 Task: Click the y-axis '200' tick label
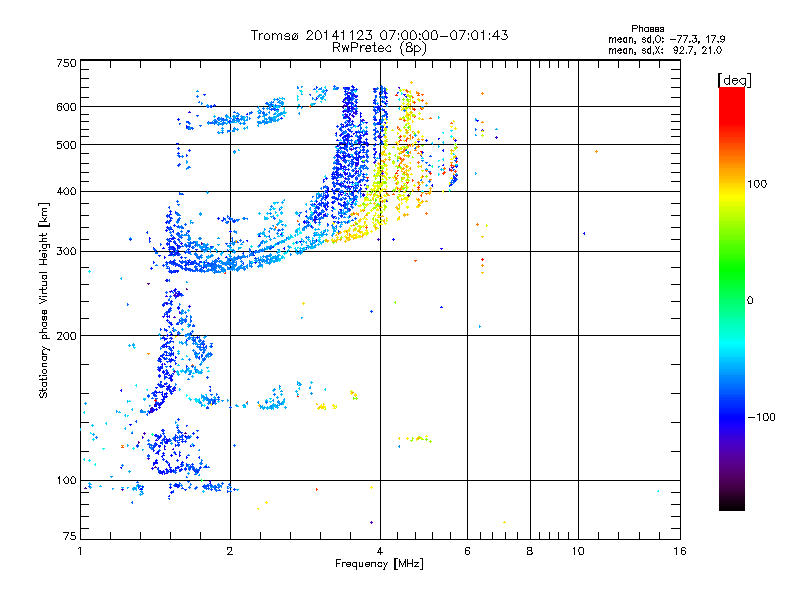tap(66, 336)
